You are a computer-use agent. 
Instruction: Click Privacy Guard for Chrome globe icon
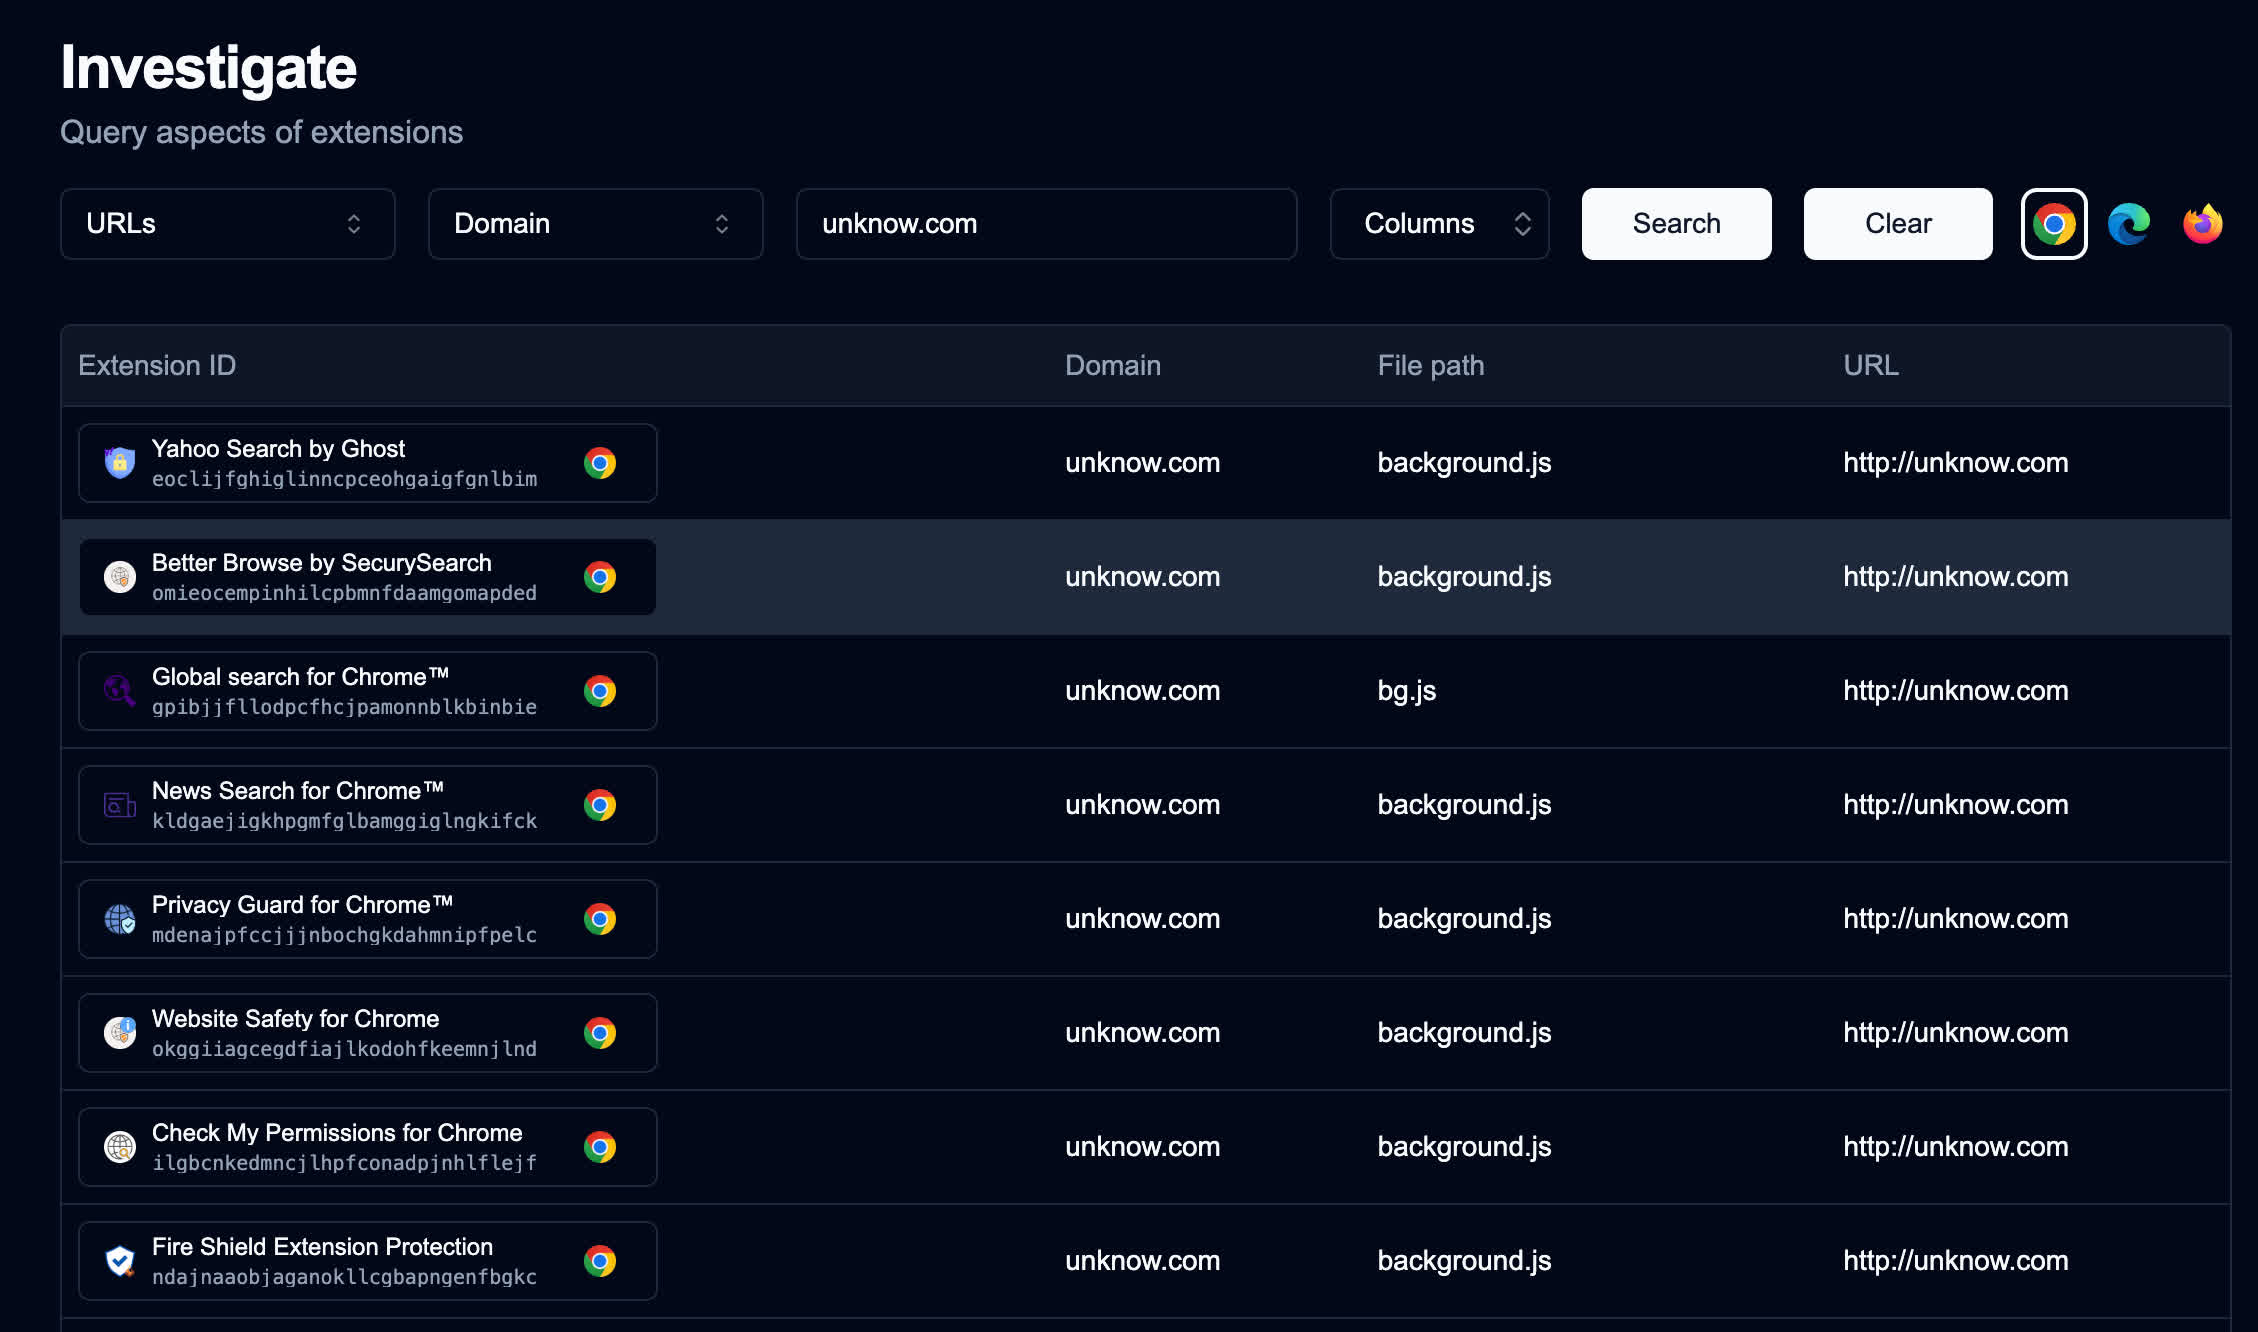[x=120, y=919]
